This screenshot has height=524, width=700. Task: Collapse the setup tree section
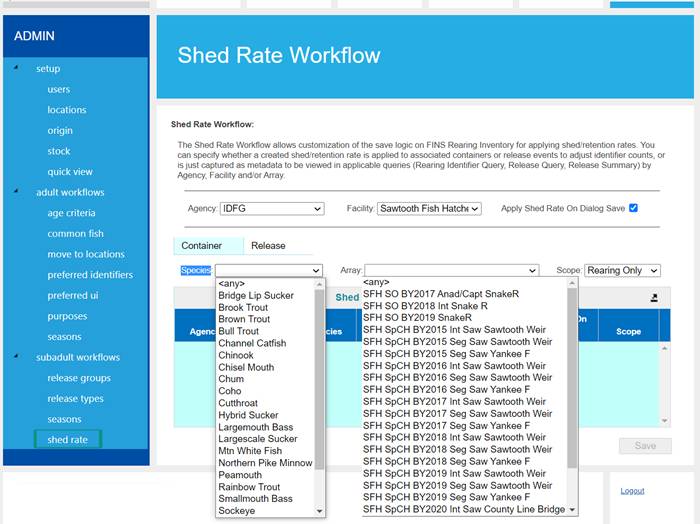(x=15, y=69)
